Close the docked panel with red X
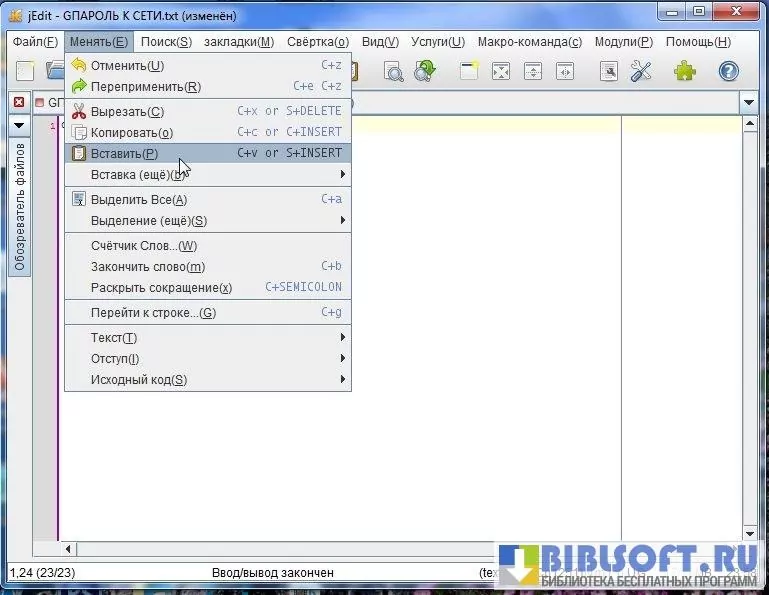 [x=18, y=102]
